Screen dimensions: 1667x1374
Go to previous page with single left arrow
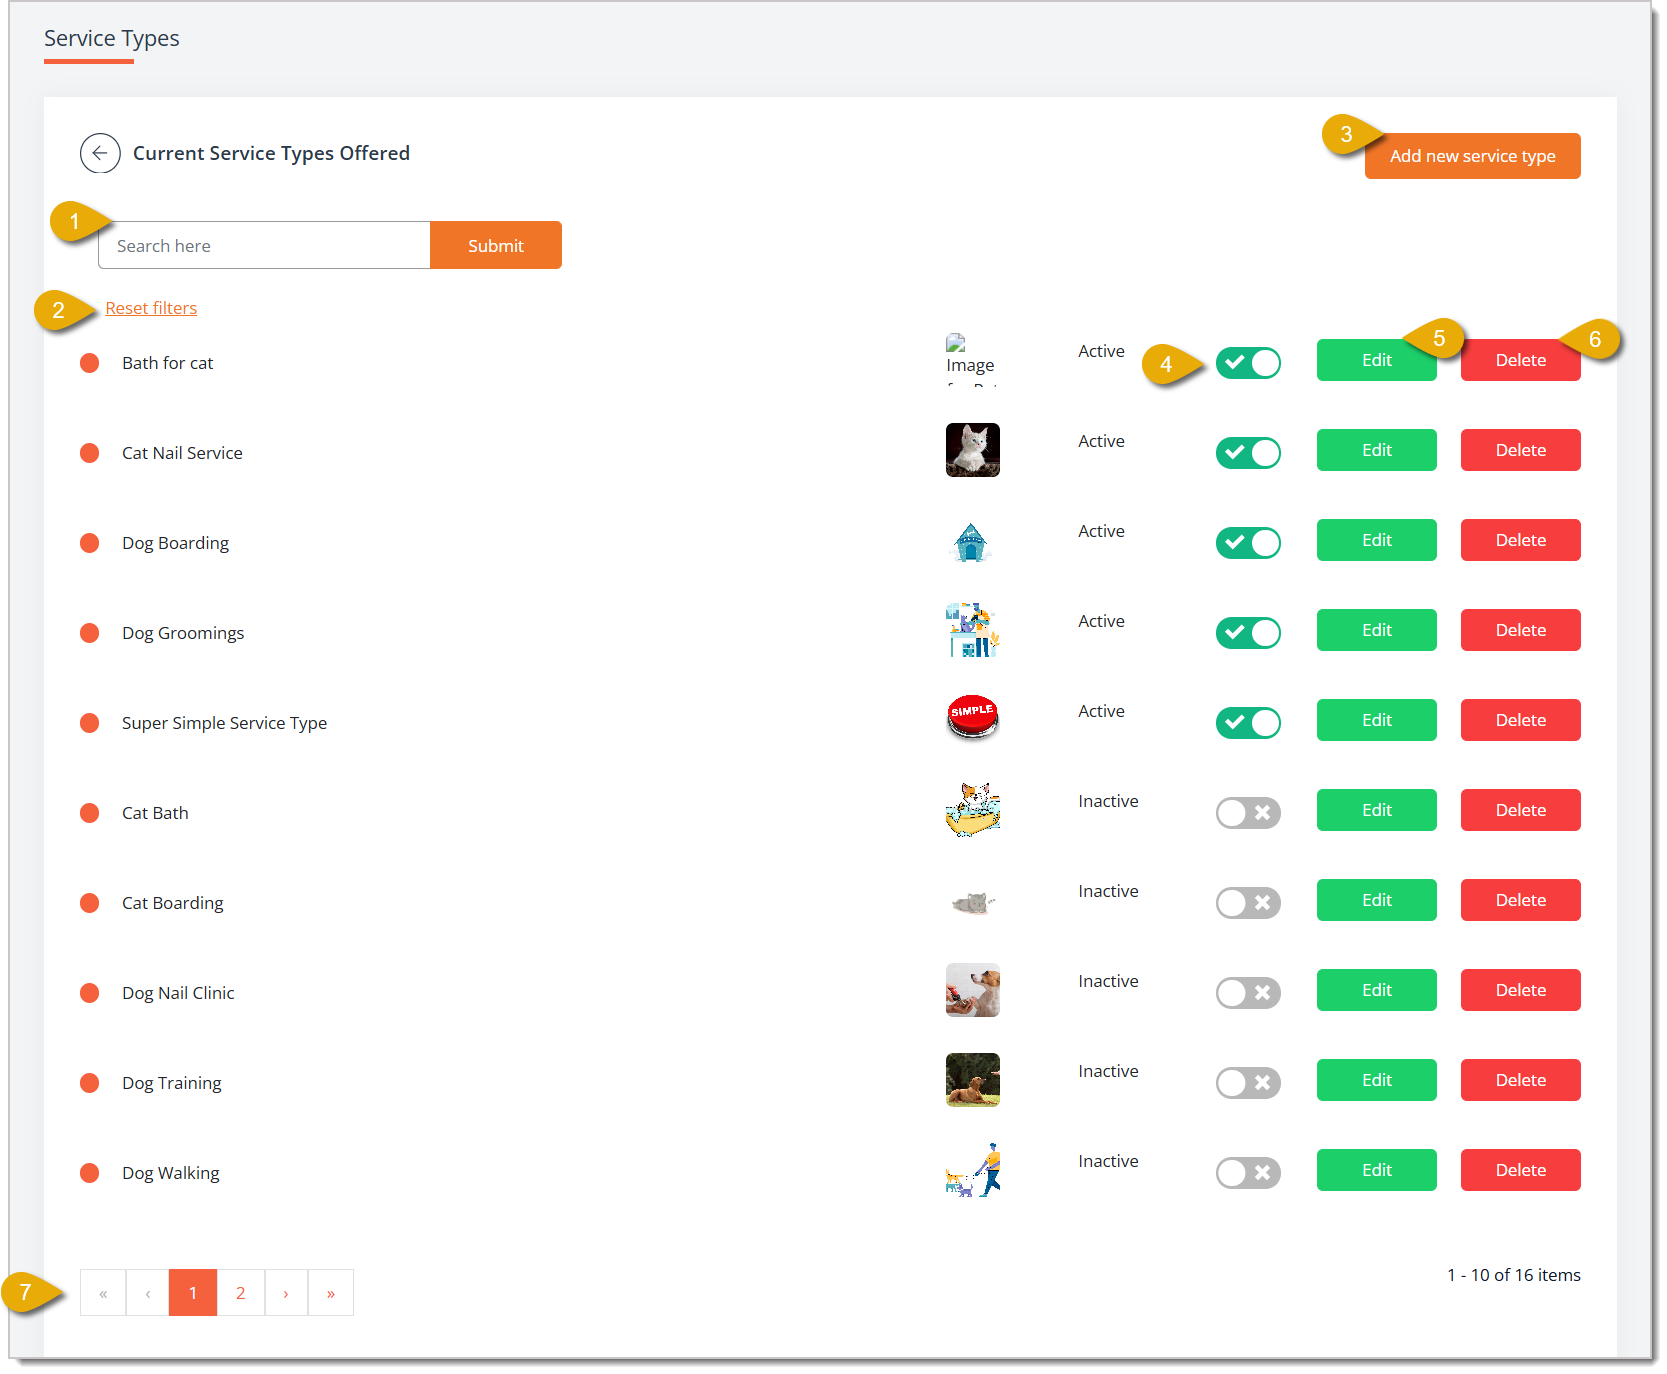(x=148, y=1293)
